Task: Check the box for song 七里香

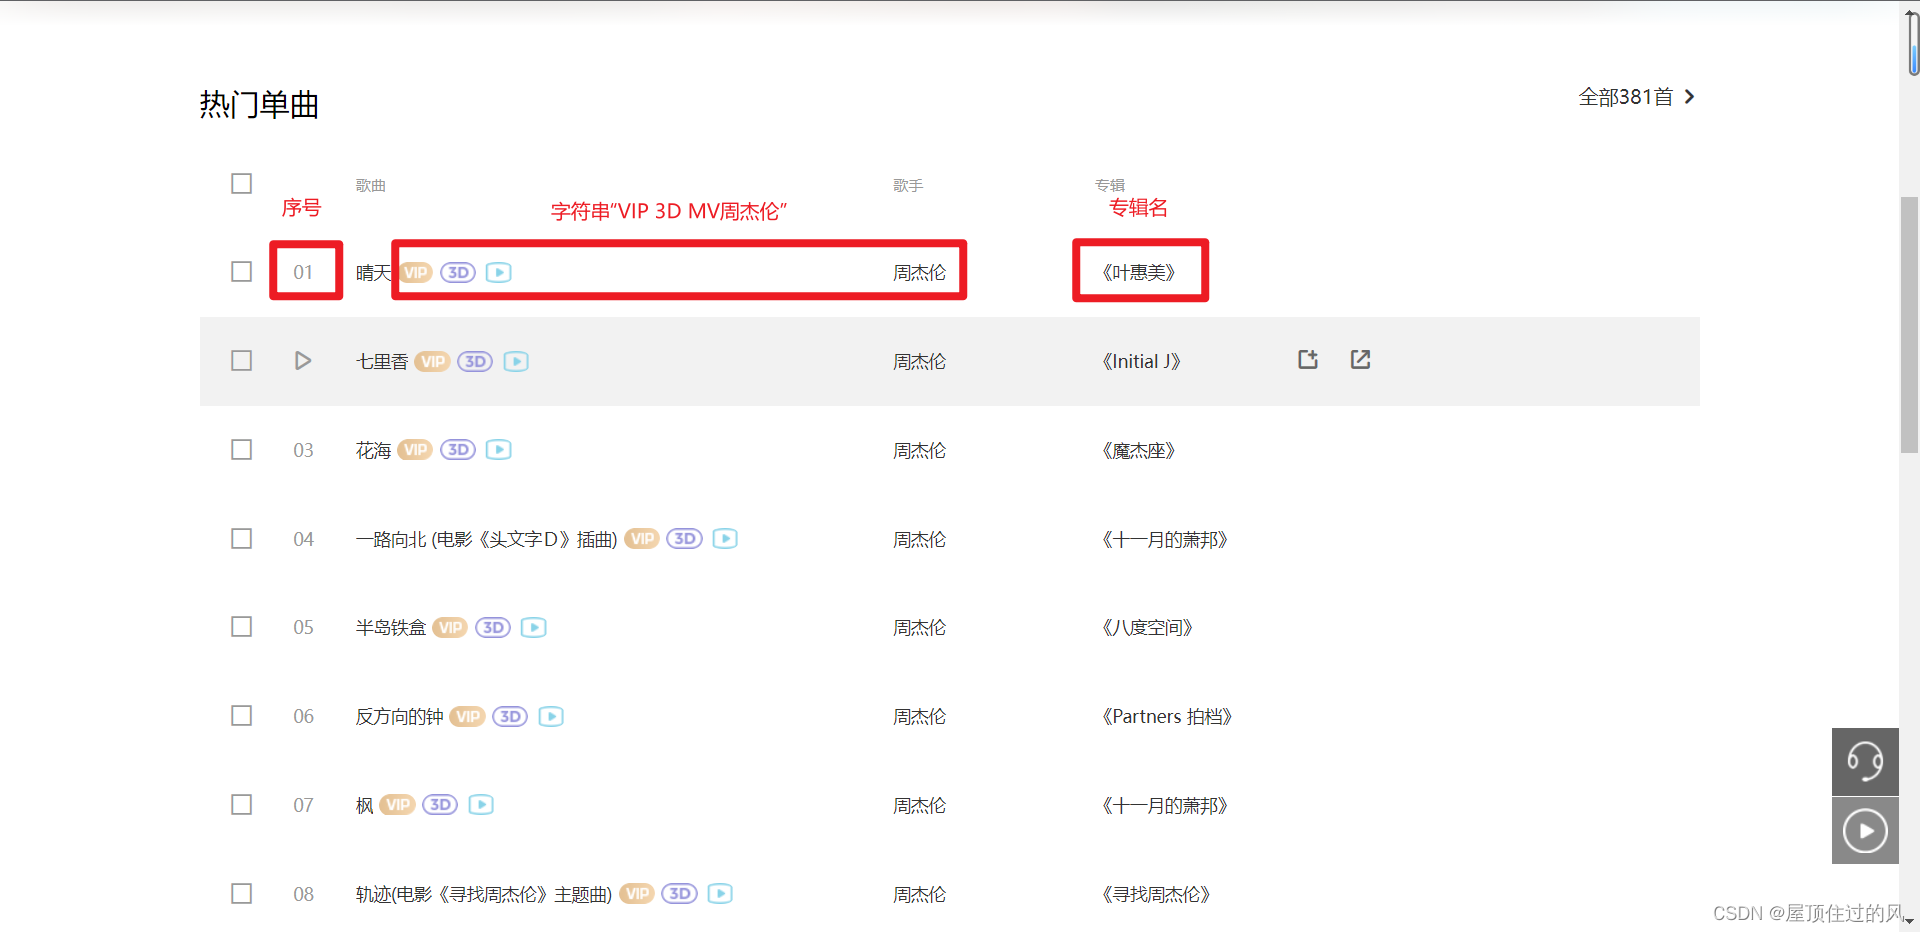Action: point(241,361)
